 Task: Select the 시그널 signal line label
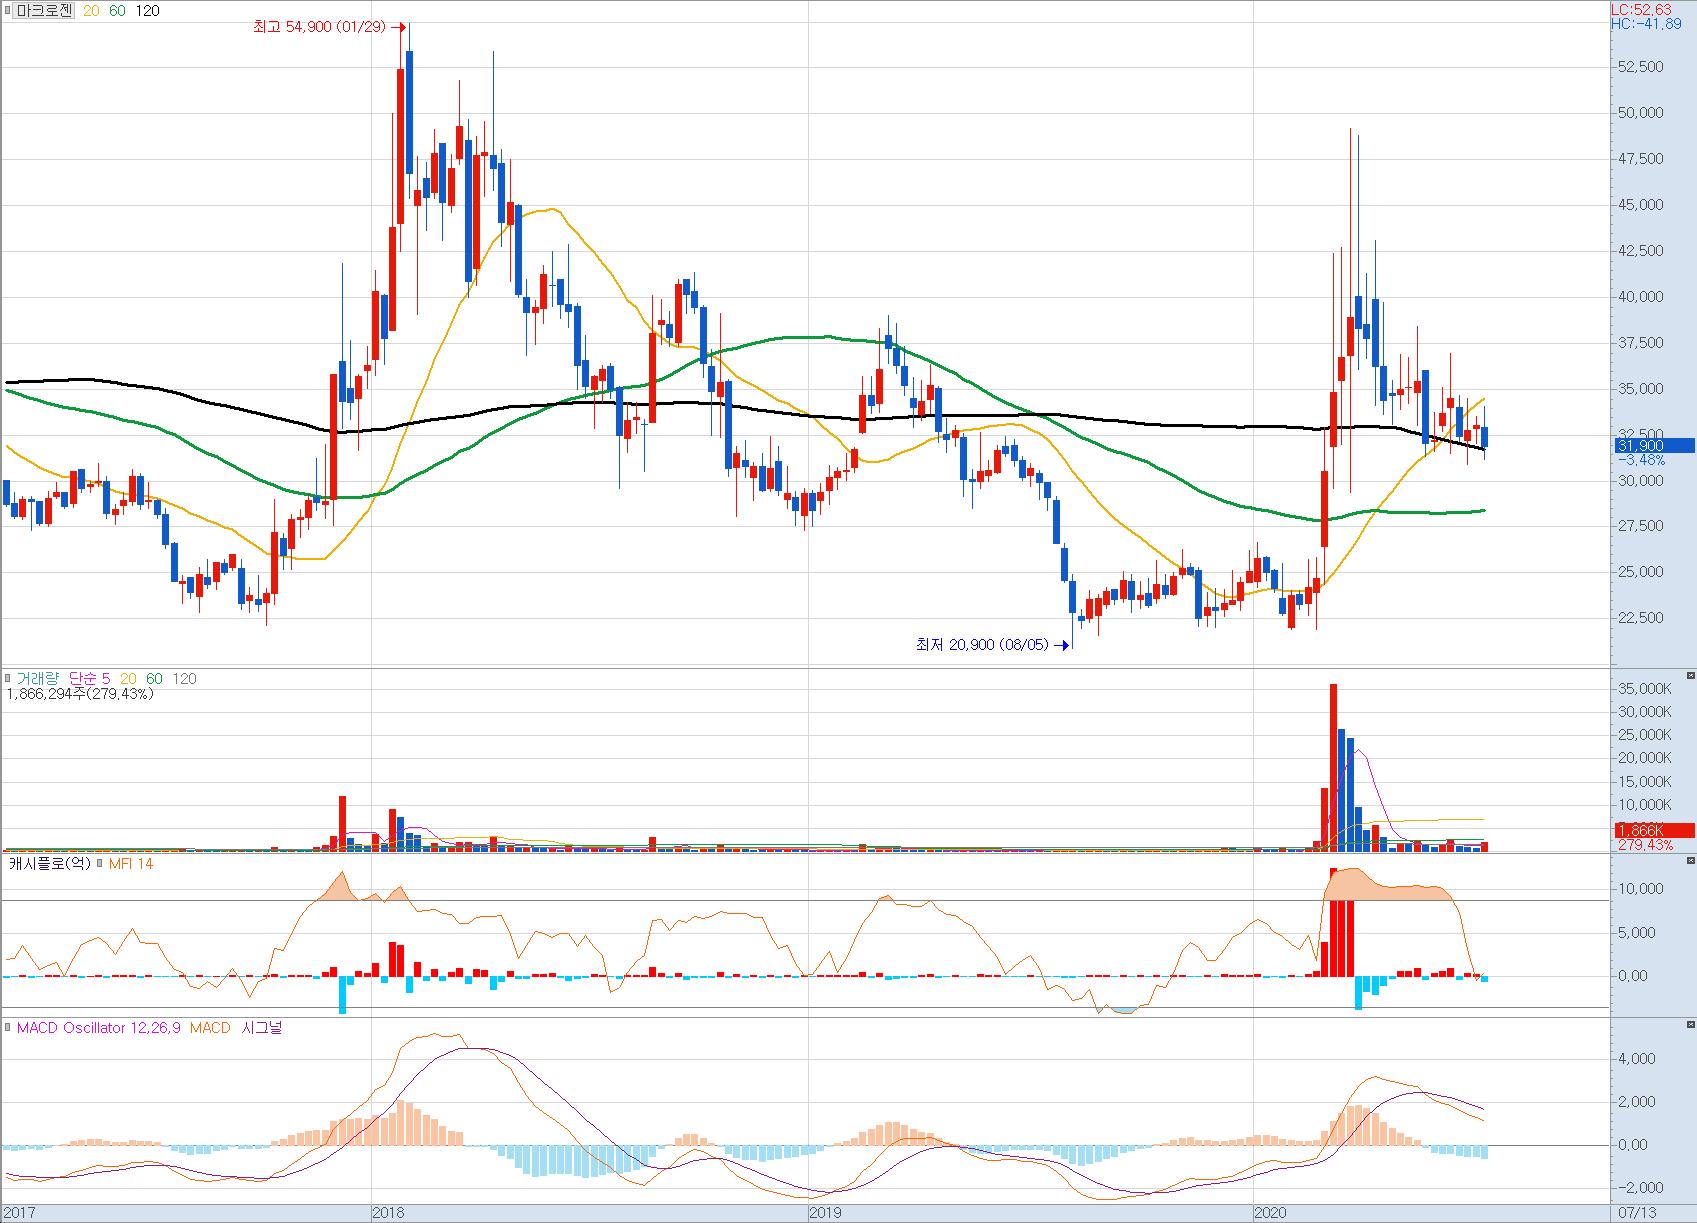tap(262, 1027)
